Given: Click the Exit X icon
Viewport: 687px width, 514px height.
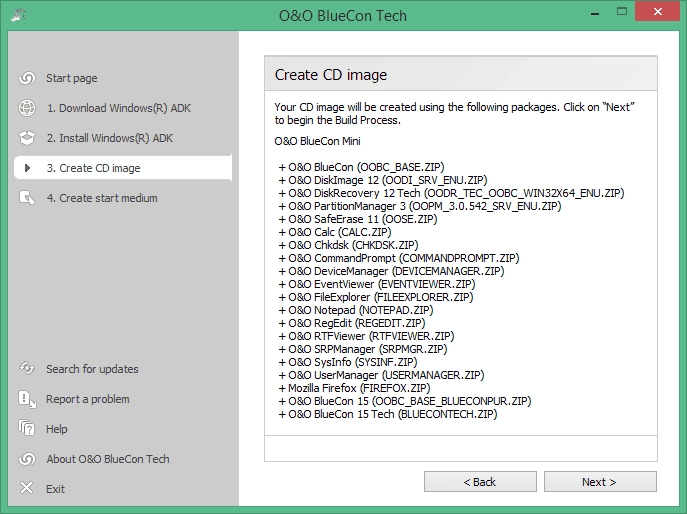Looking at the screenshot, I should click(x=27, y=488).
